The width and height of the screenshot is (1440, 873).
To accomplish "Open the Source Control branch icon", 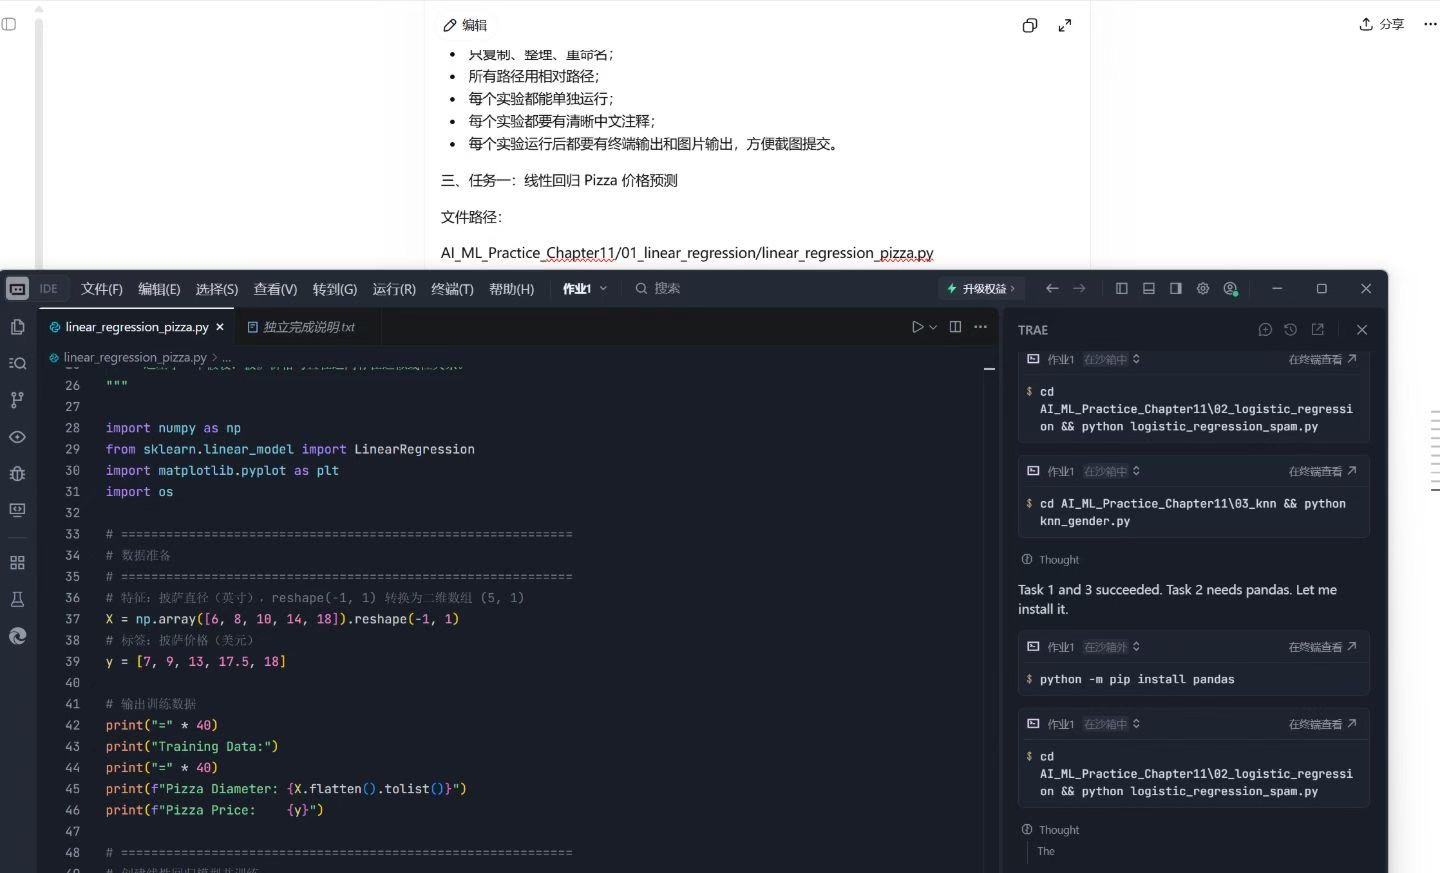I will (x=17, y=400).
